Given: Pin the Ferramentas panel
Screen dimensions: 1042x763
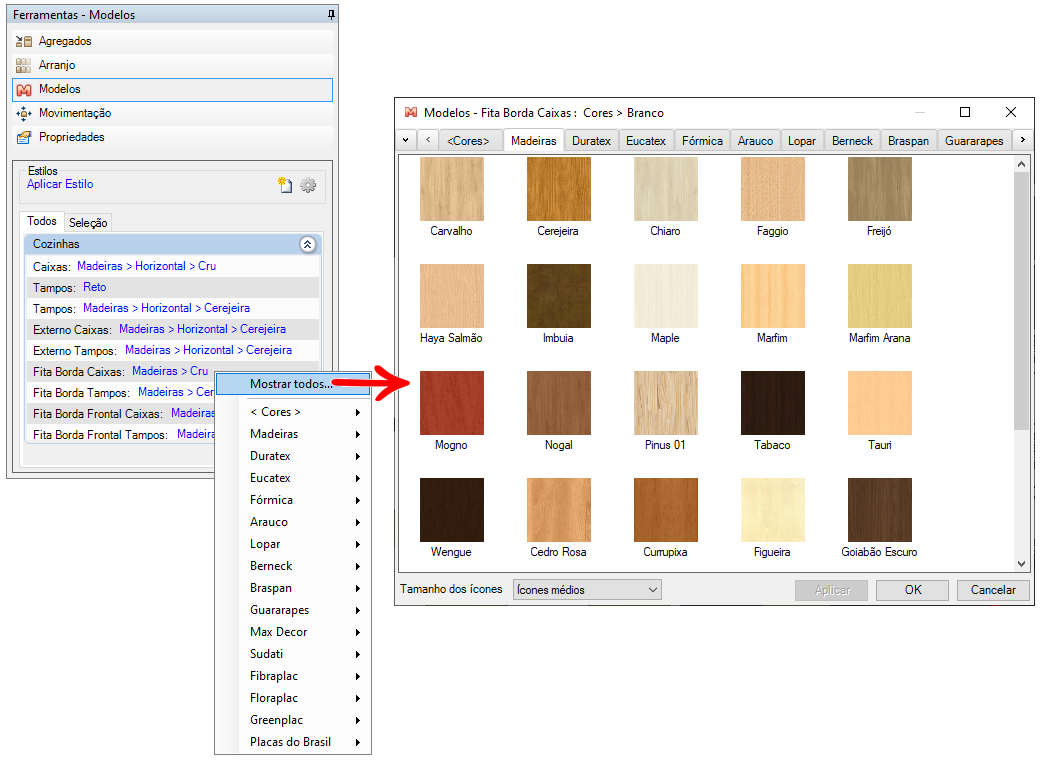Looking at the screenshot, I should coord(331,15).
